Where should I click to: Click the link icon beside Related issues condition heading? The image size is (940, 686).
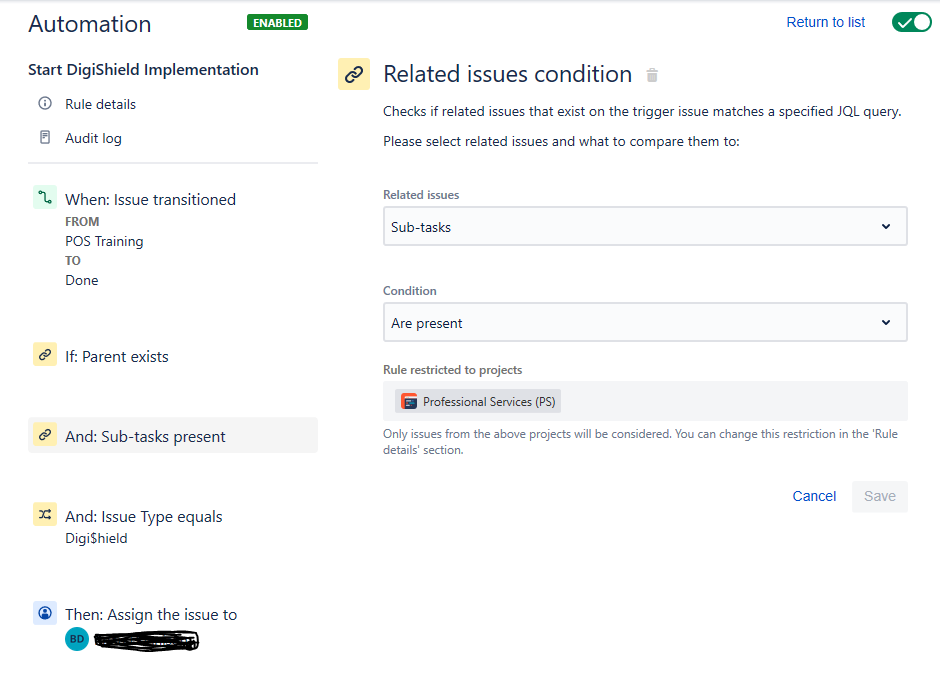[354, 74]
